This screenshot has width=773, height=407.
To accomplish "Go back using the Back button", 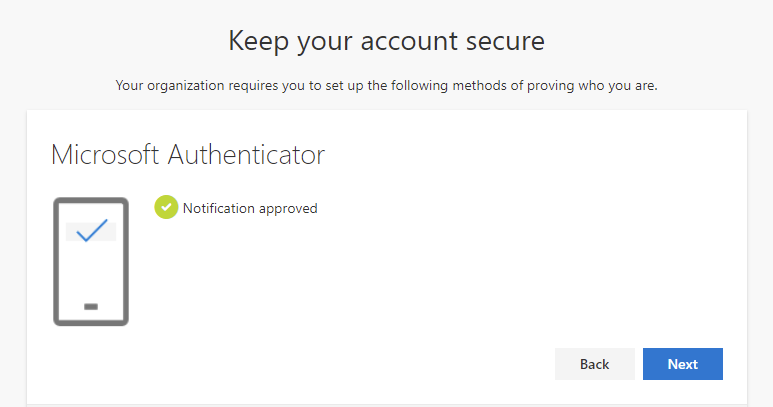I will point(595,364).
